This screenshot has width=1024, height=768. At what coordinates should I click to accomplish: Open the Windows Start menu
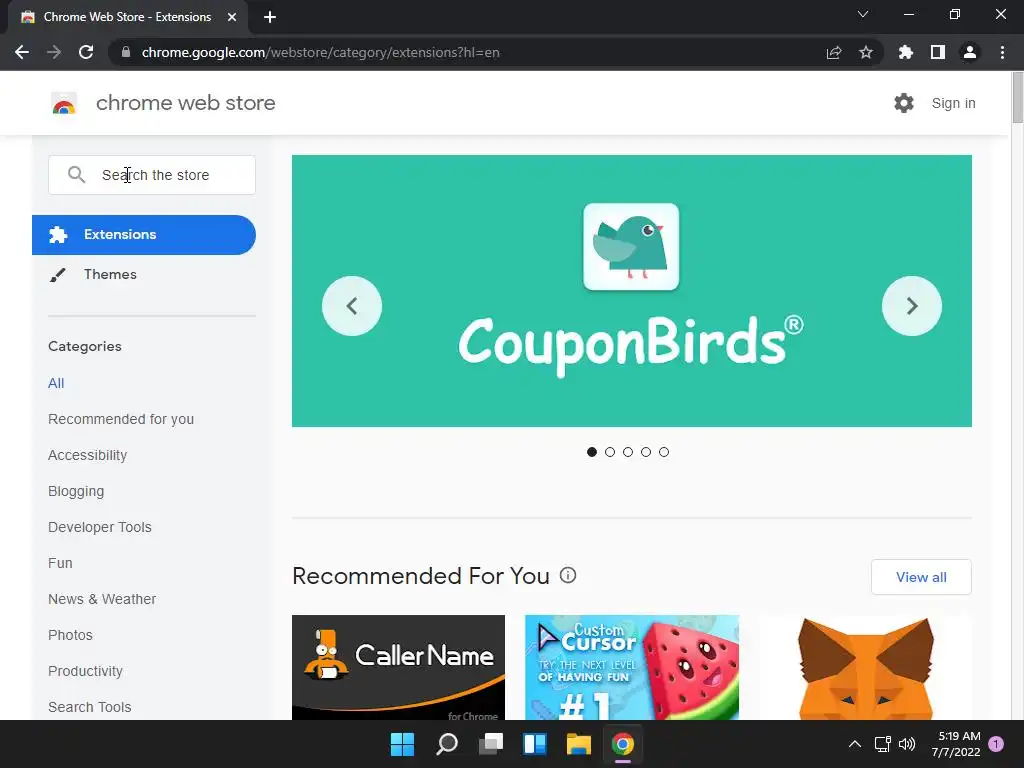tap(402, 744)
